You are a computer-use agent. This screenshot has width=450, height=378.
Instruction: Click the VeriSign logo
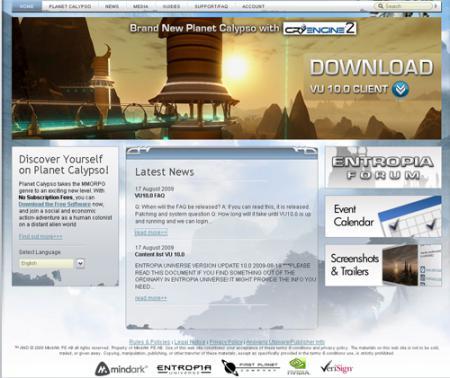coord(336,367)
